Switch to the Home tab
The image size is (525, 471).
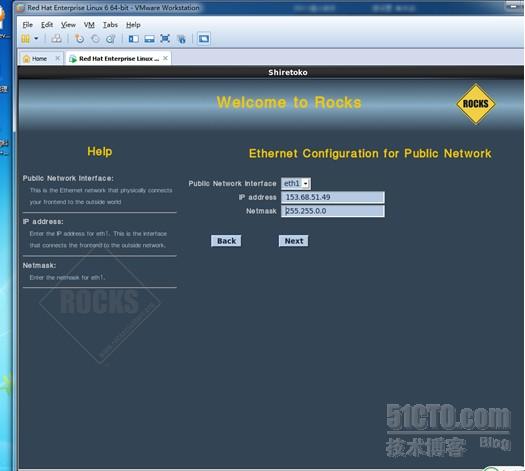39,59
